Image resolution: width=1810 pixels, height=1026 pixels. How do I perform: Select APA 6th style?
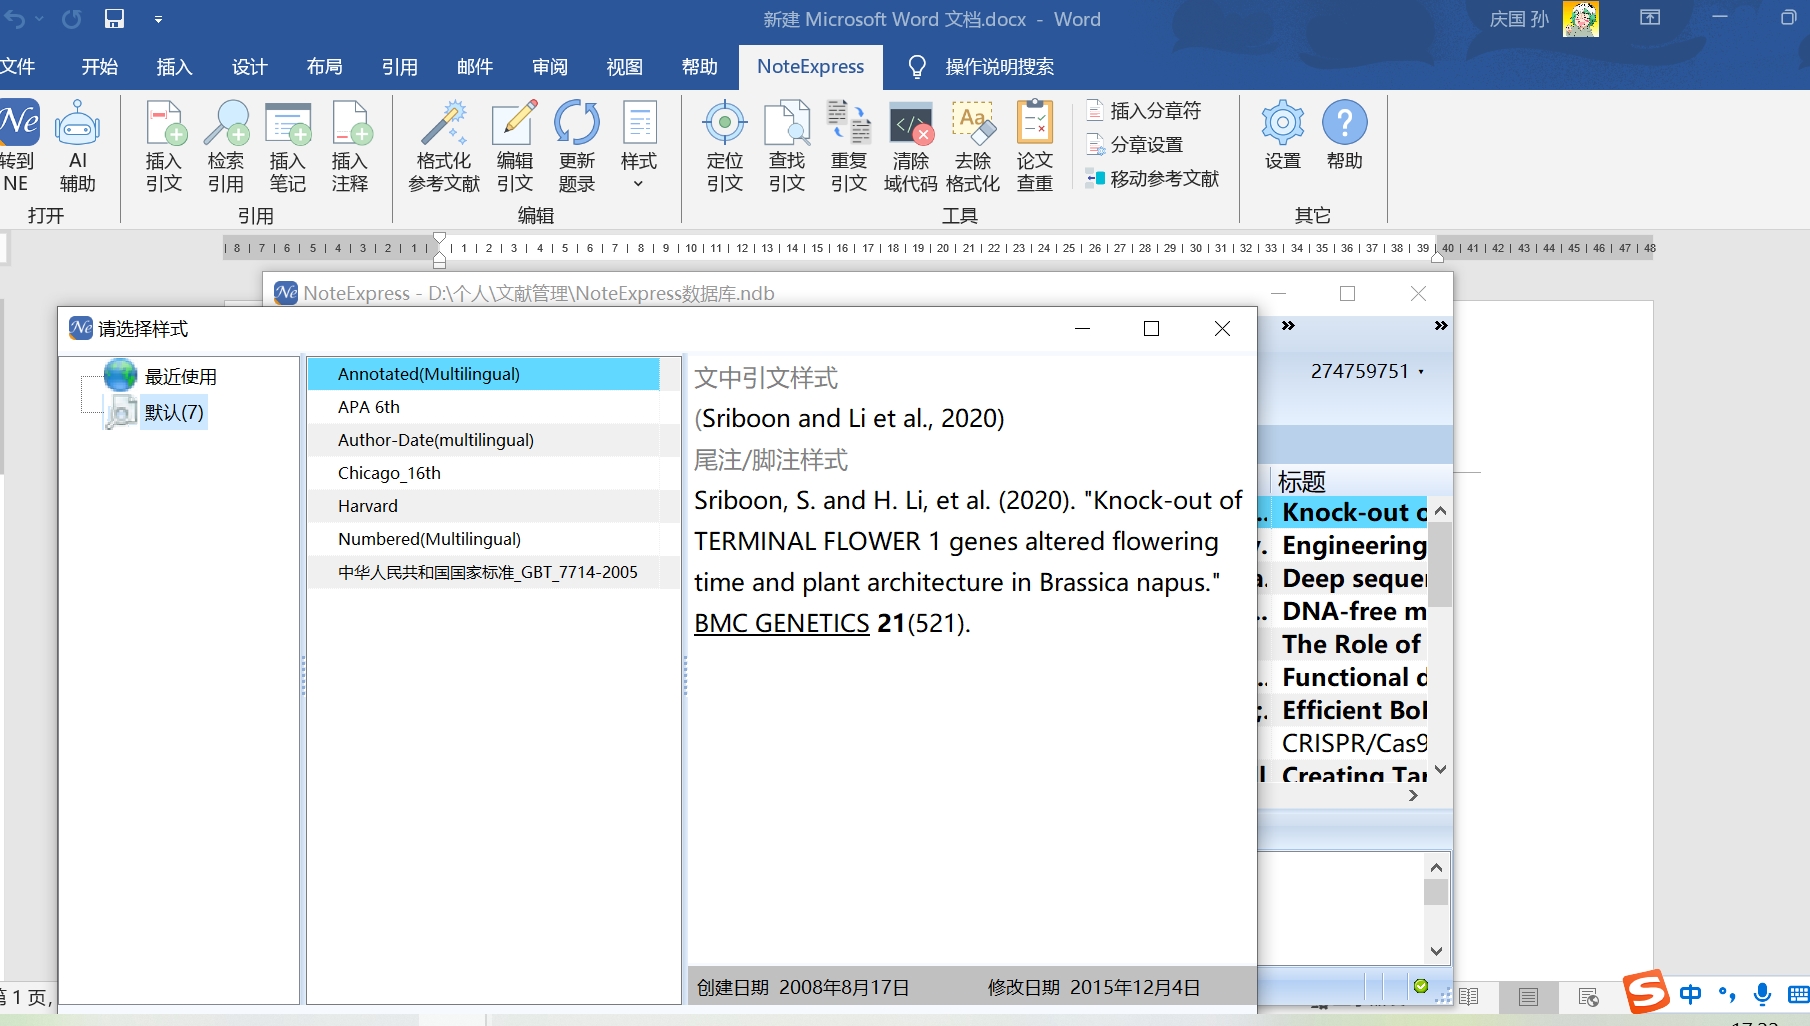pyautogui.click(x=483, y=407)
